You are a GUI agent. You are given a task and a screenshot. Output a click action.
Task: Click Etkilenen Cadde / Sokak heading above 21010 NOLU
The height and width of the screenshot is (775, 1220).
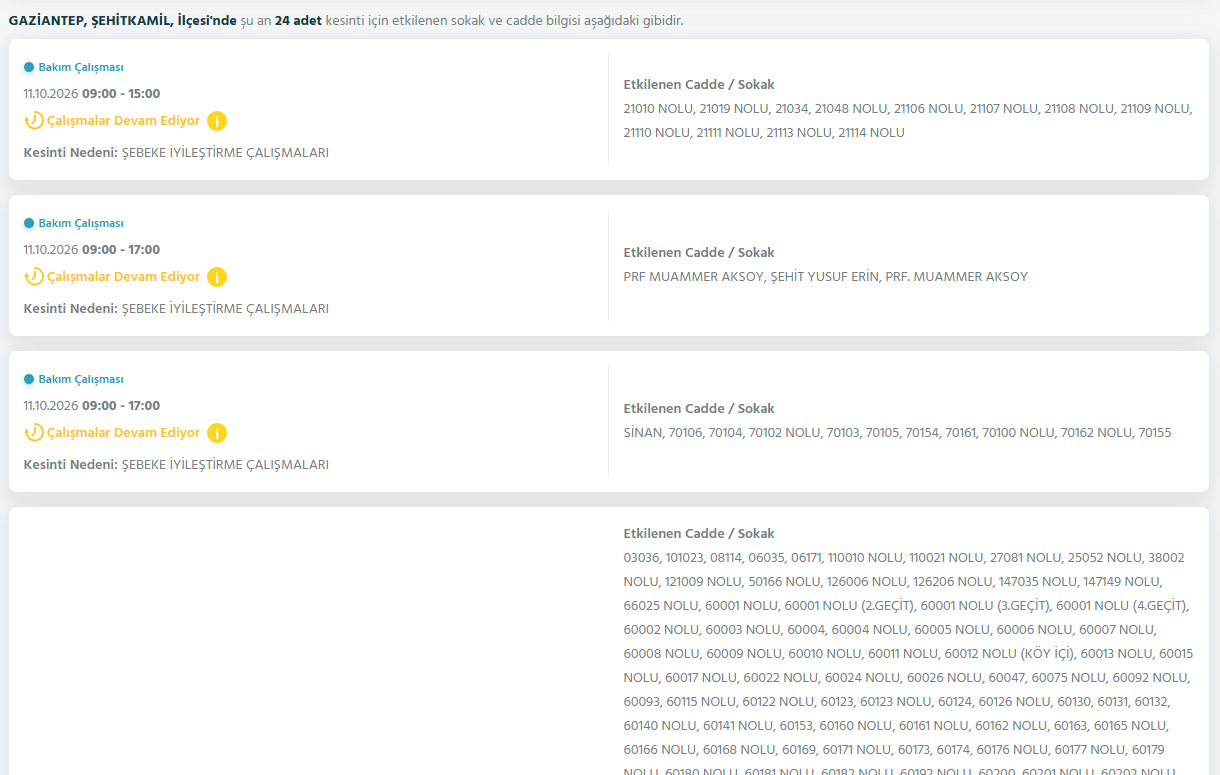pyautogui.click(x=699, y=85)
